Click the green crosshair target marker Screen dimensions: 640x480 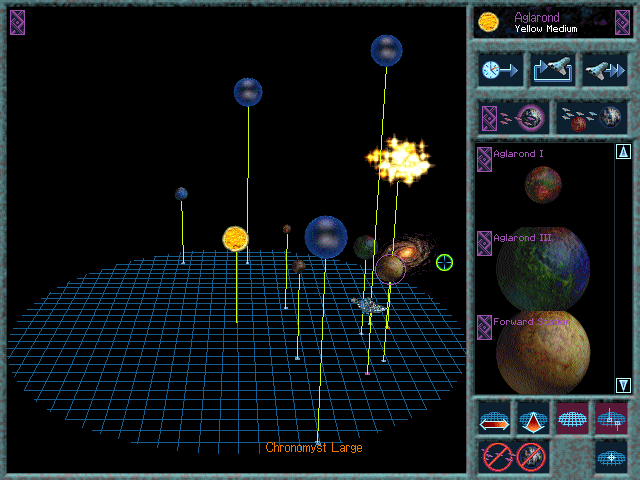pos(444,262)
